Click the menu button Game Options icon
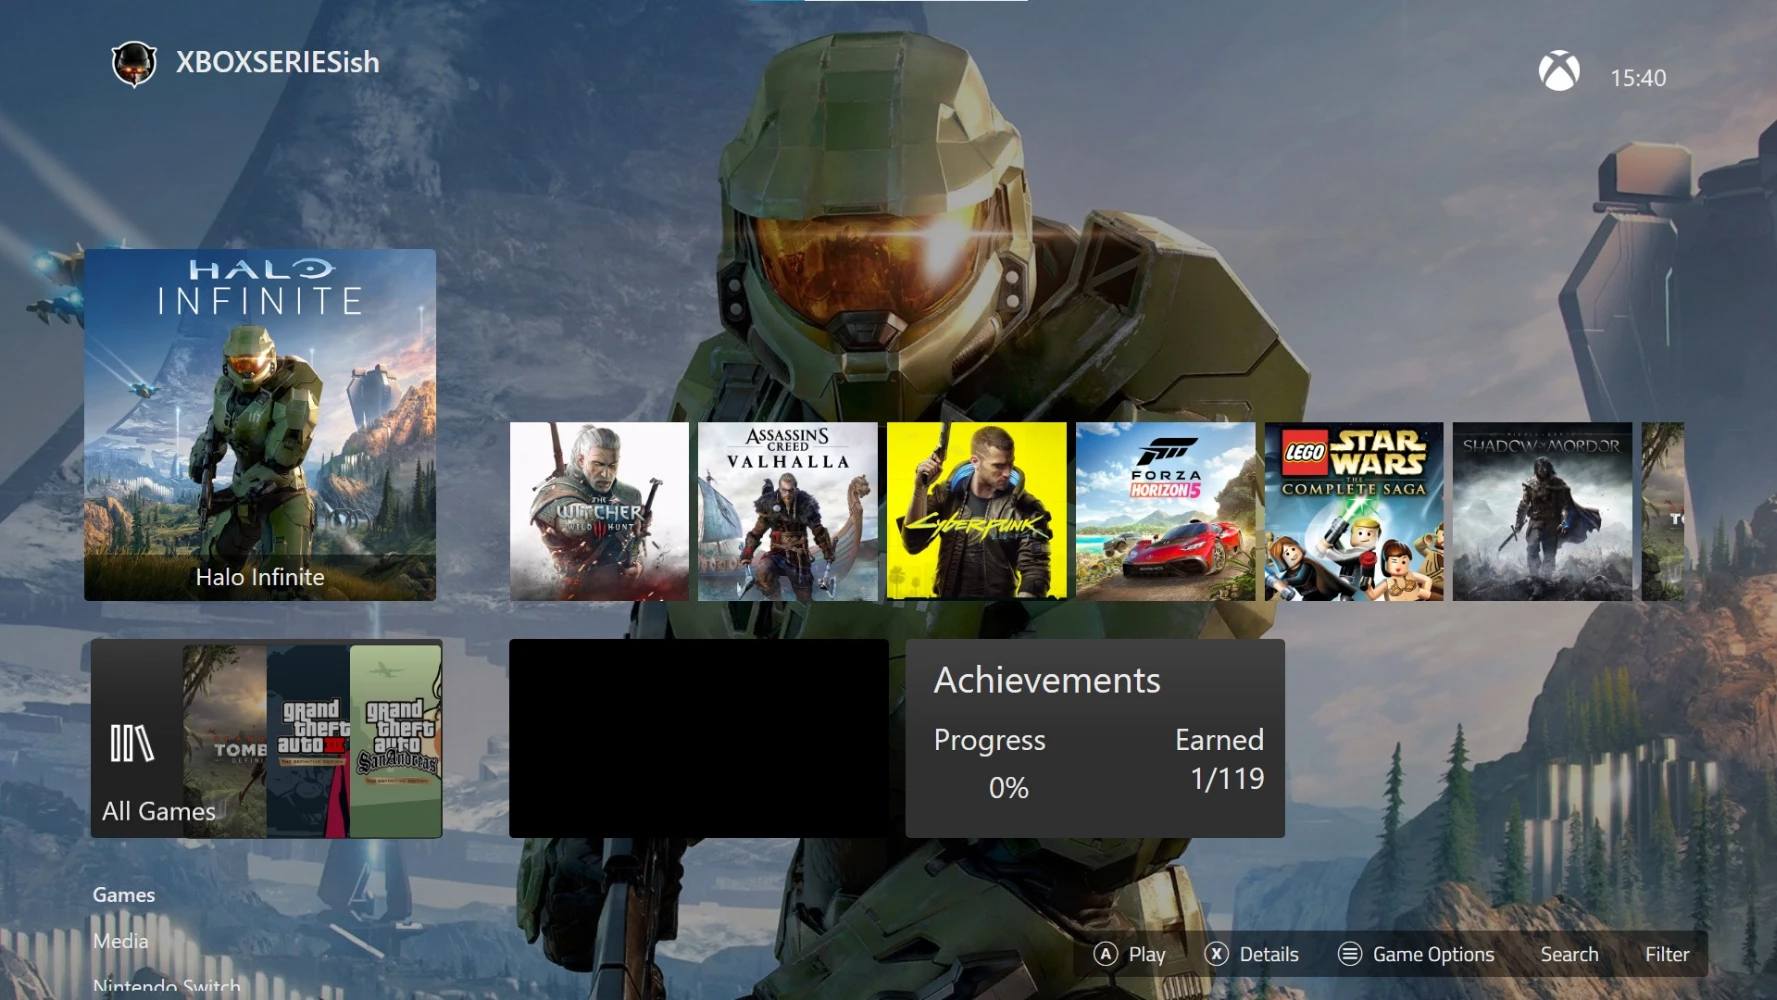1777x1000 pixels. 1350,954
